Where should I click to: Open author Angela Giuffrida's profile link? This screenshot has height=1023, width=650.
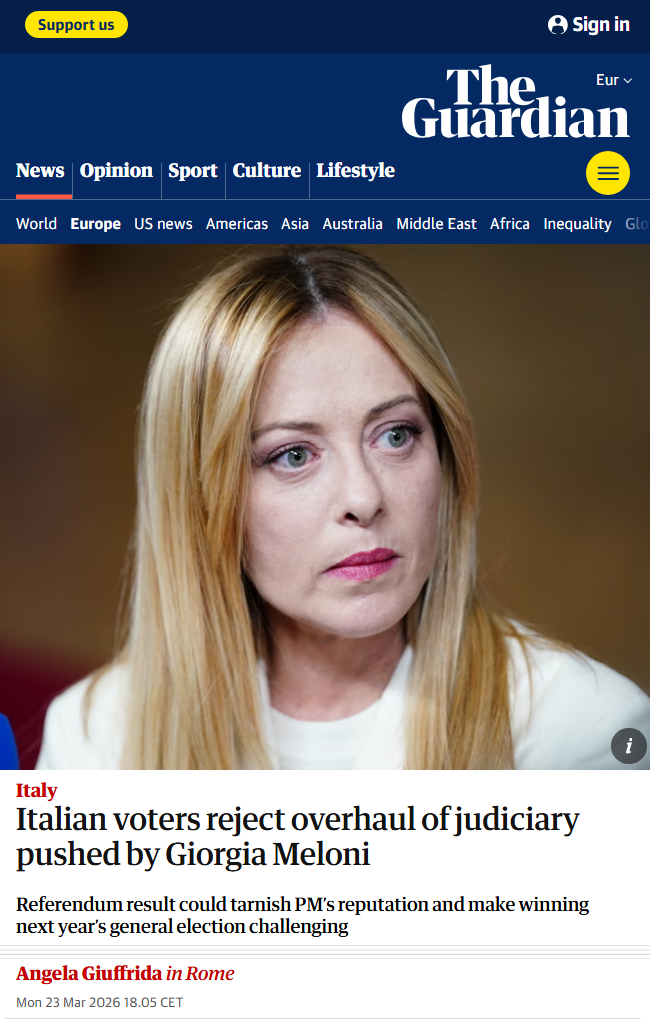pyautogui.click(x=89, y=973)
